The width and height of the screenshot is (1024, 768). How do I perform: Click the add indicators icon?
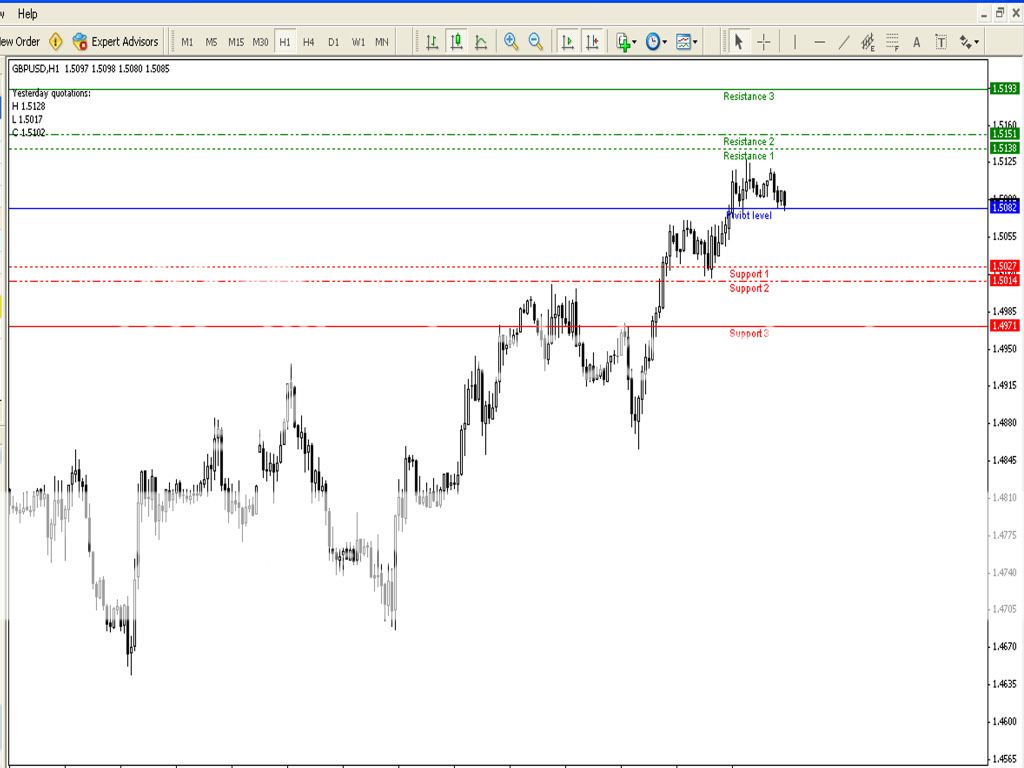622,42
